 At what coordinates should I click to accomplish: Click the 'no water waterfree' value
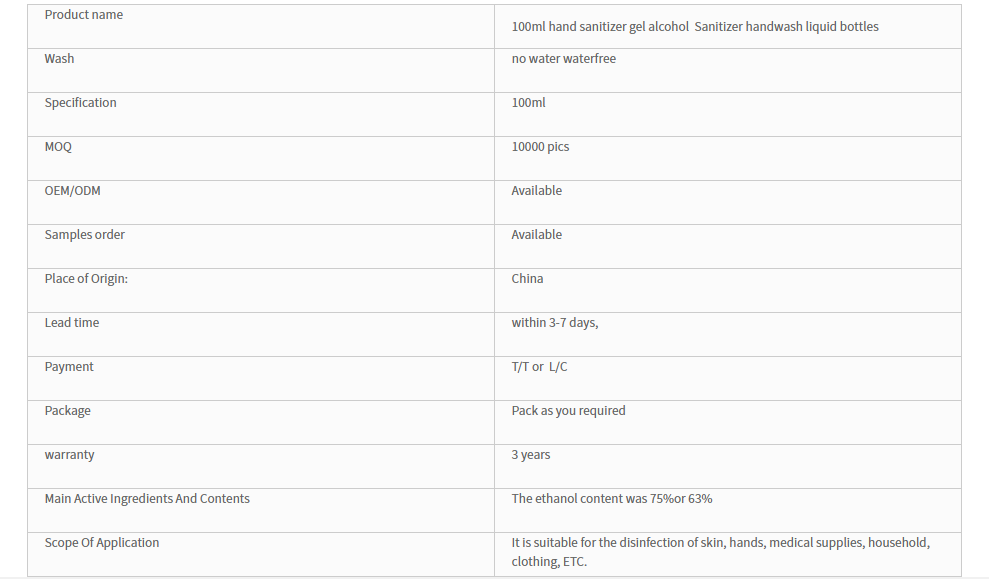[x=563, y=59]
